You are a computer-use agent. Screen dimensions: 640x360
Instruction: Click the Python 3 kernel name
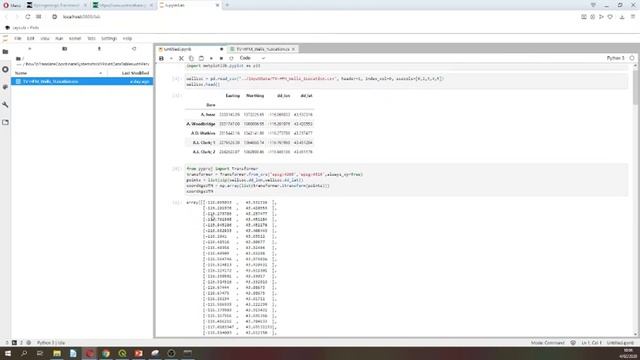[615, 58]
